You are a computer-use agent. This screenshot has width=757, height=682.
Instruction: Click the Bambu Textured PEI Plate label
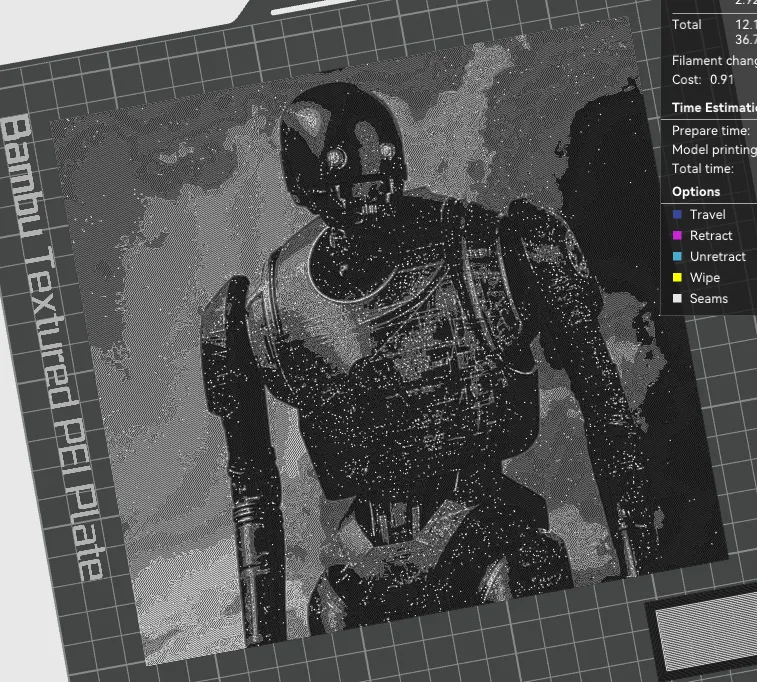point(51,347)
